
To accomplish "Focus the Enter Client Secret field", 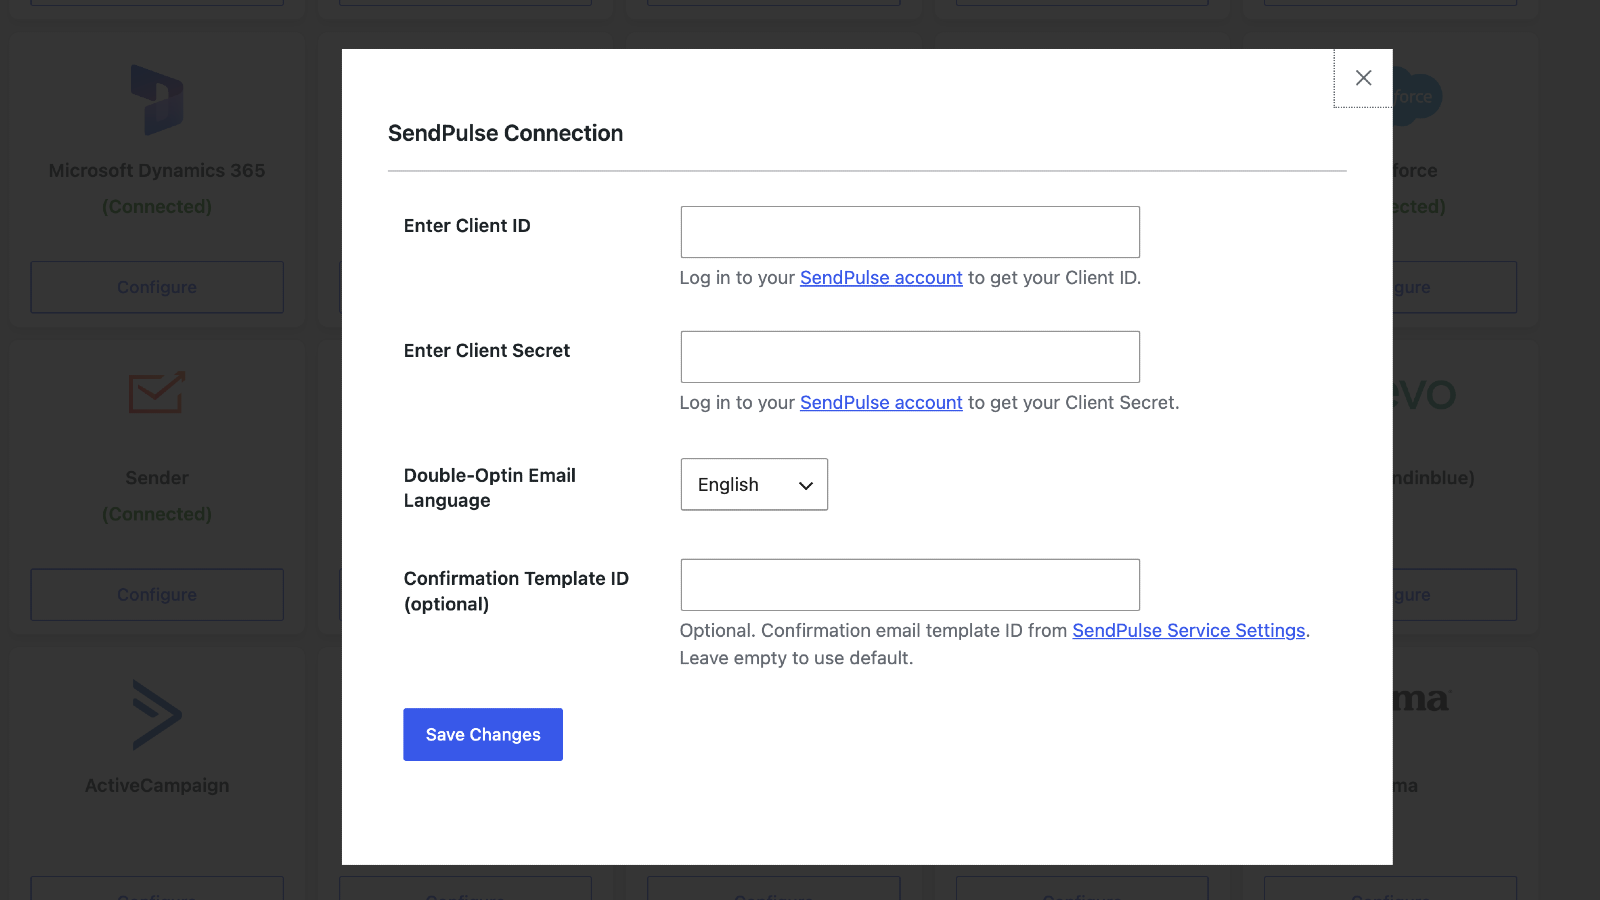I will (909, 357).
